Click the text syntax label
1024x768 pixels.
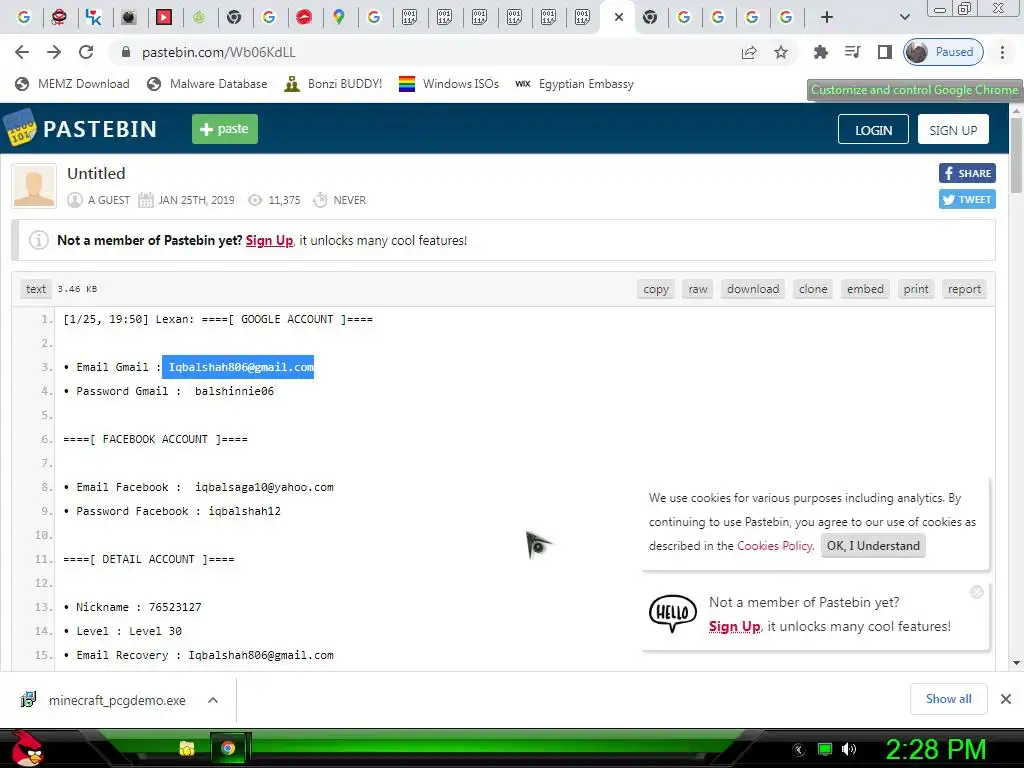36,289
